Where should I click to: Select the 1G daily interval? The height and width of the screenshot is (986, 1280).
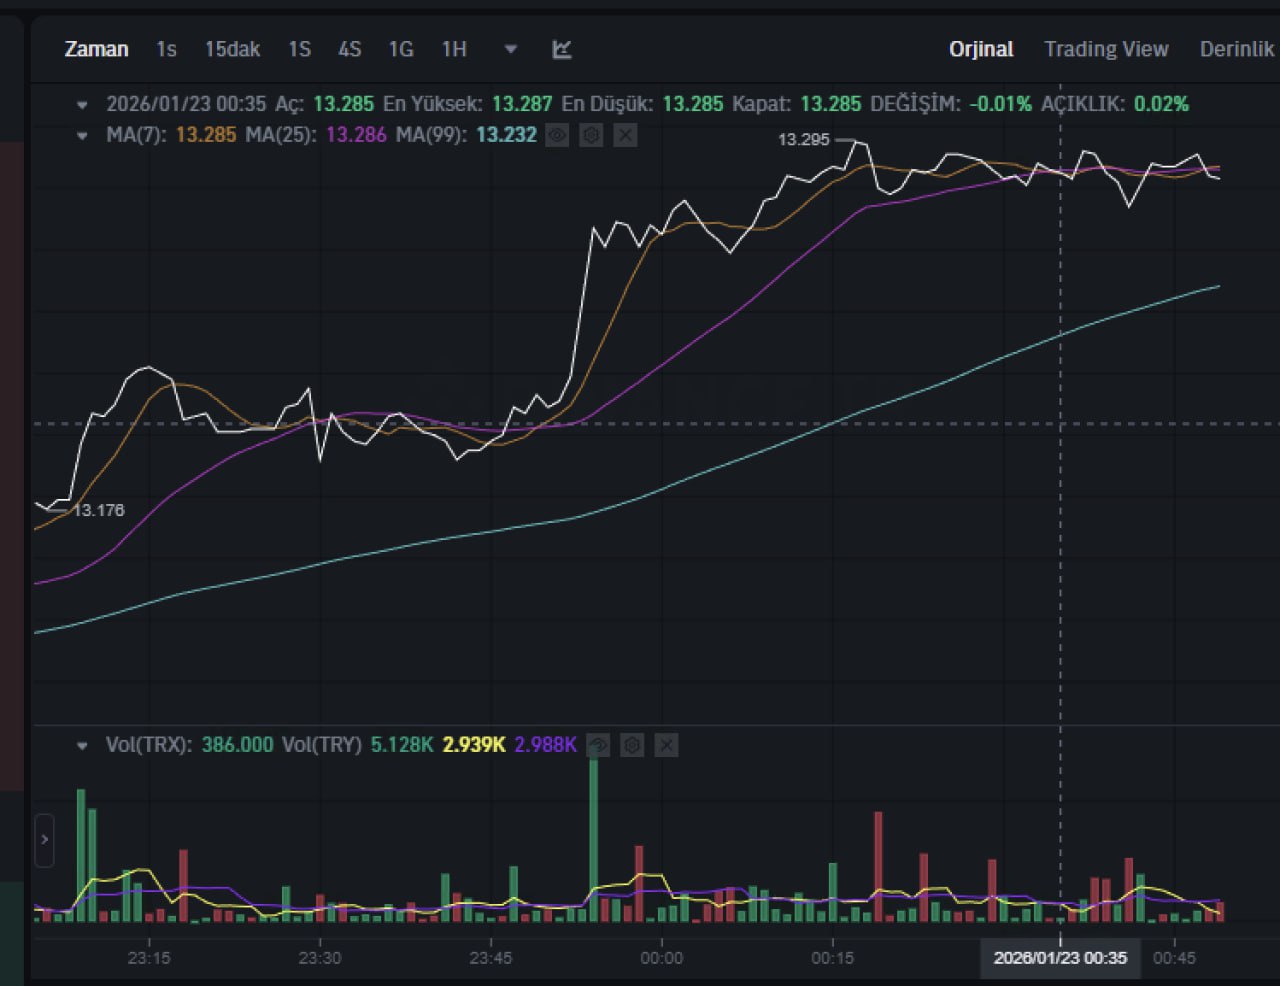point(401,49)
